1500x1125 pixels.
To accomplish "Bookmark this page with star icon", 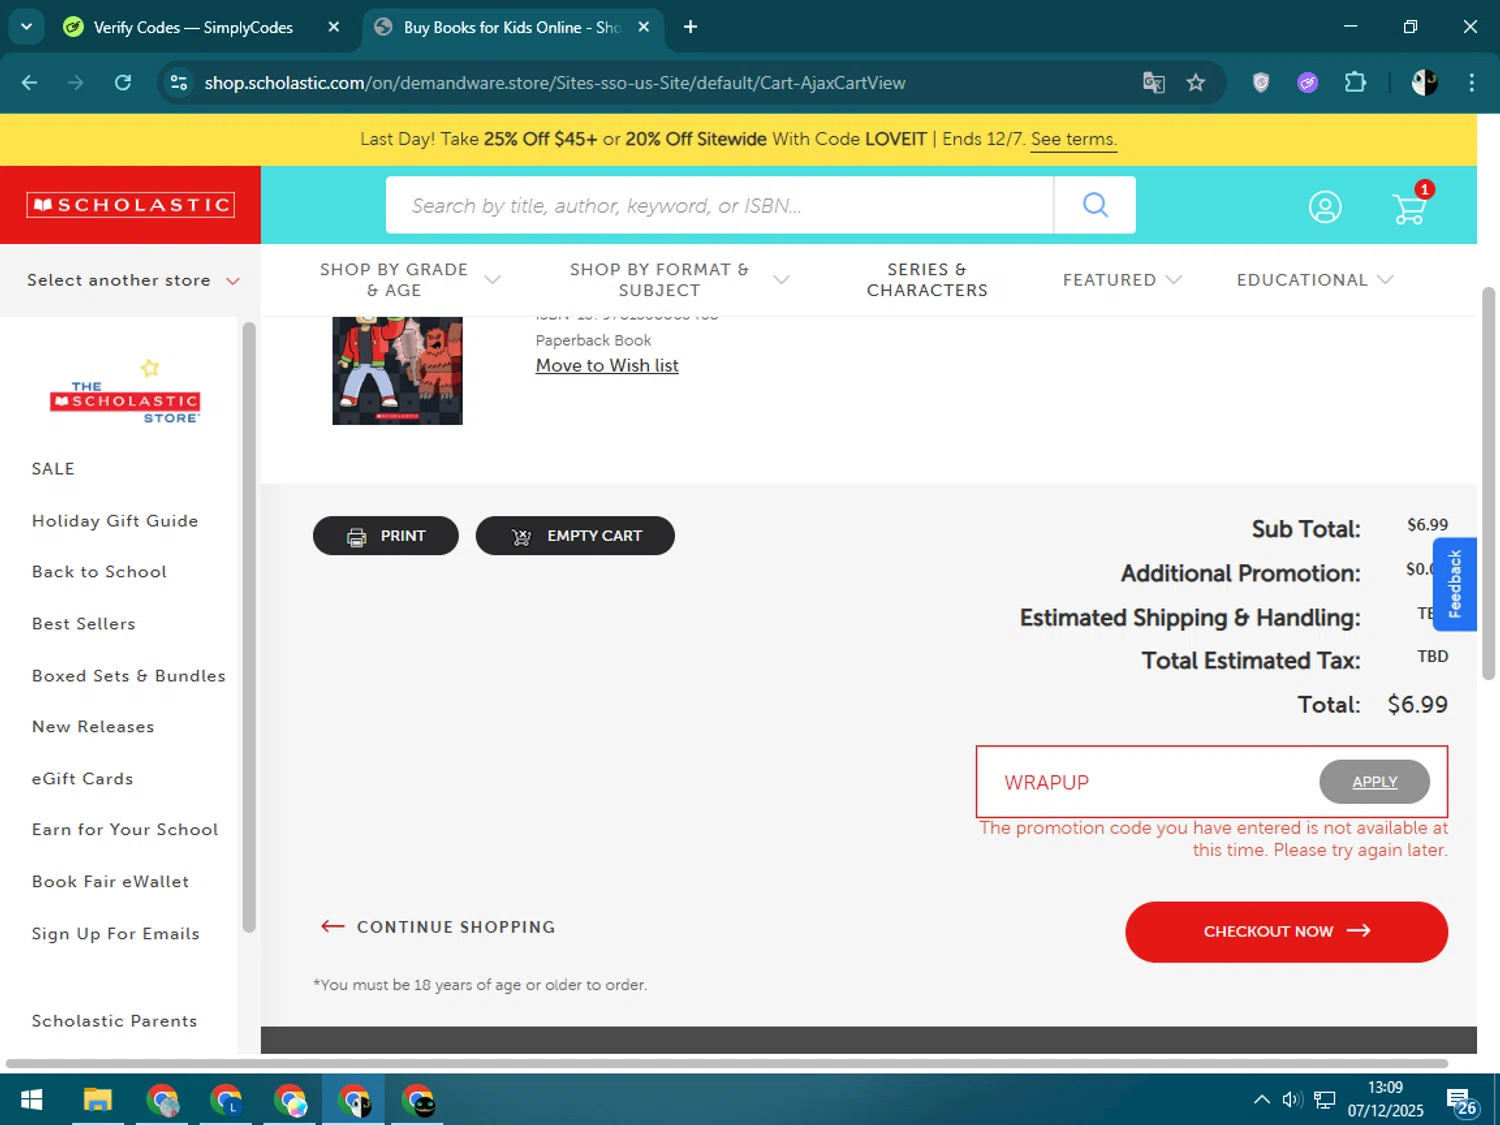I will coord(1196,83).
